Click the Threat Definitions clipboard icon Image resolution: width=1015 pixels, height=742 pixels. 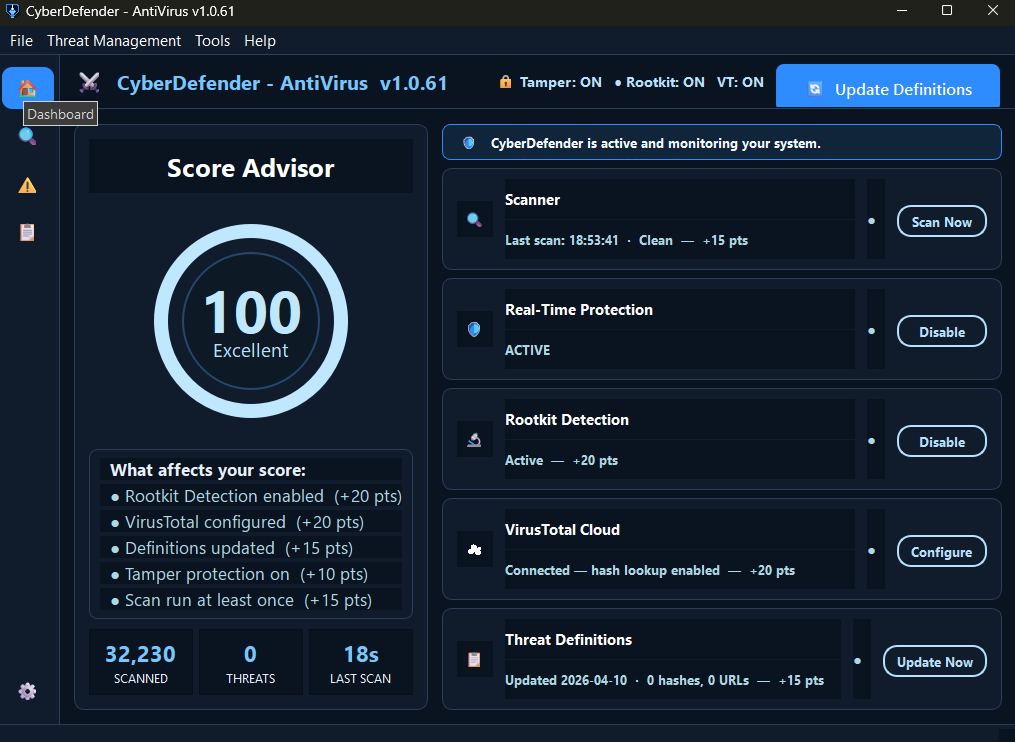474,660
